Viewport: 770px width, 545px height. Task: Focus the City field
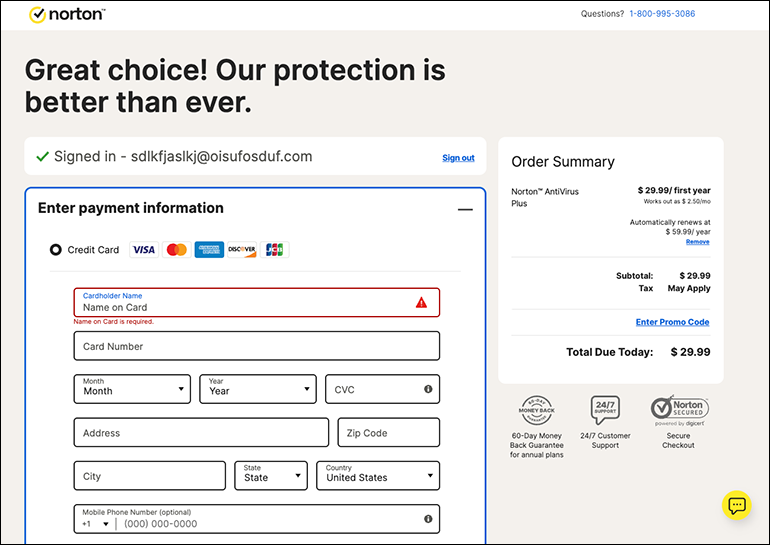pyautogui.click(x=150, y=475)
